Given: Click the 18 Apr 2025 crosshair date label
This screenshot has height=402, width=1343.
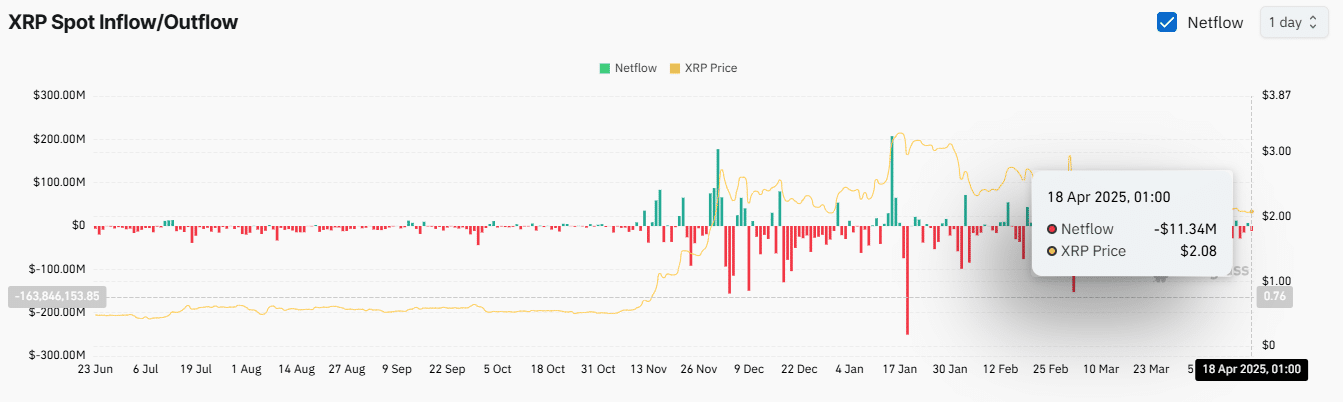Looking at the screenshot, I should pos(1250,369).
